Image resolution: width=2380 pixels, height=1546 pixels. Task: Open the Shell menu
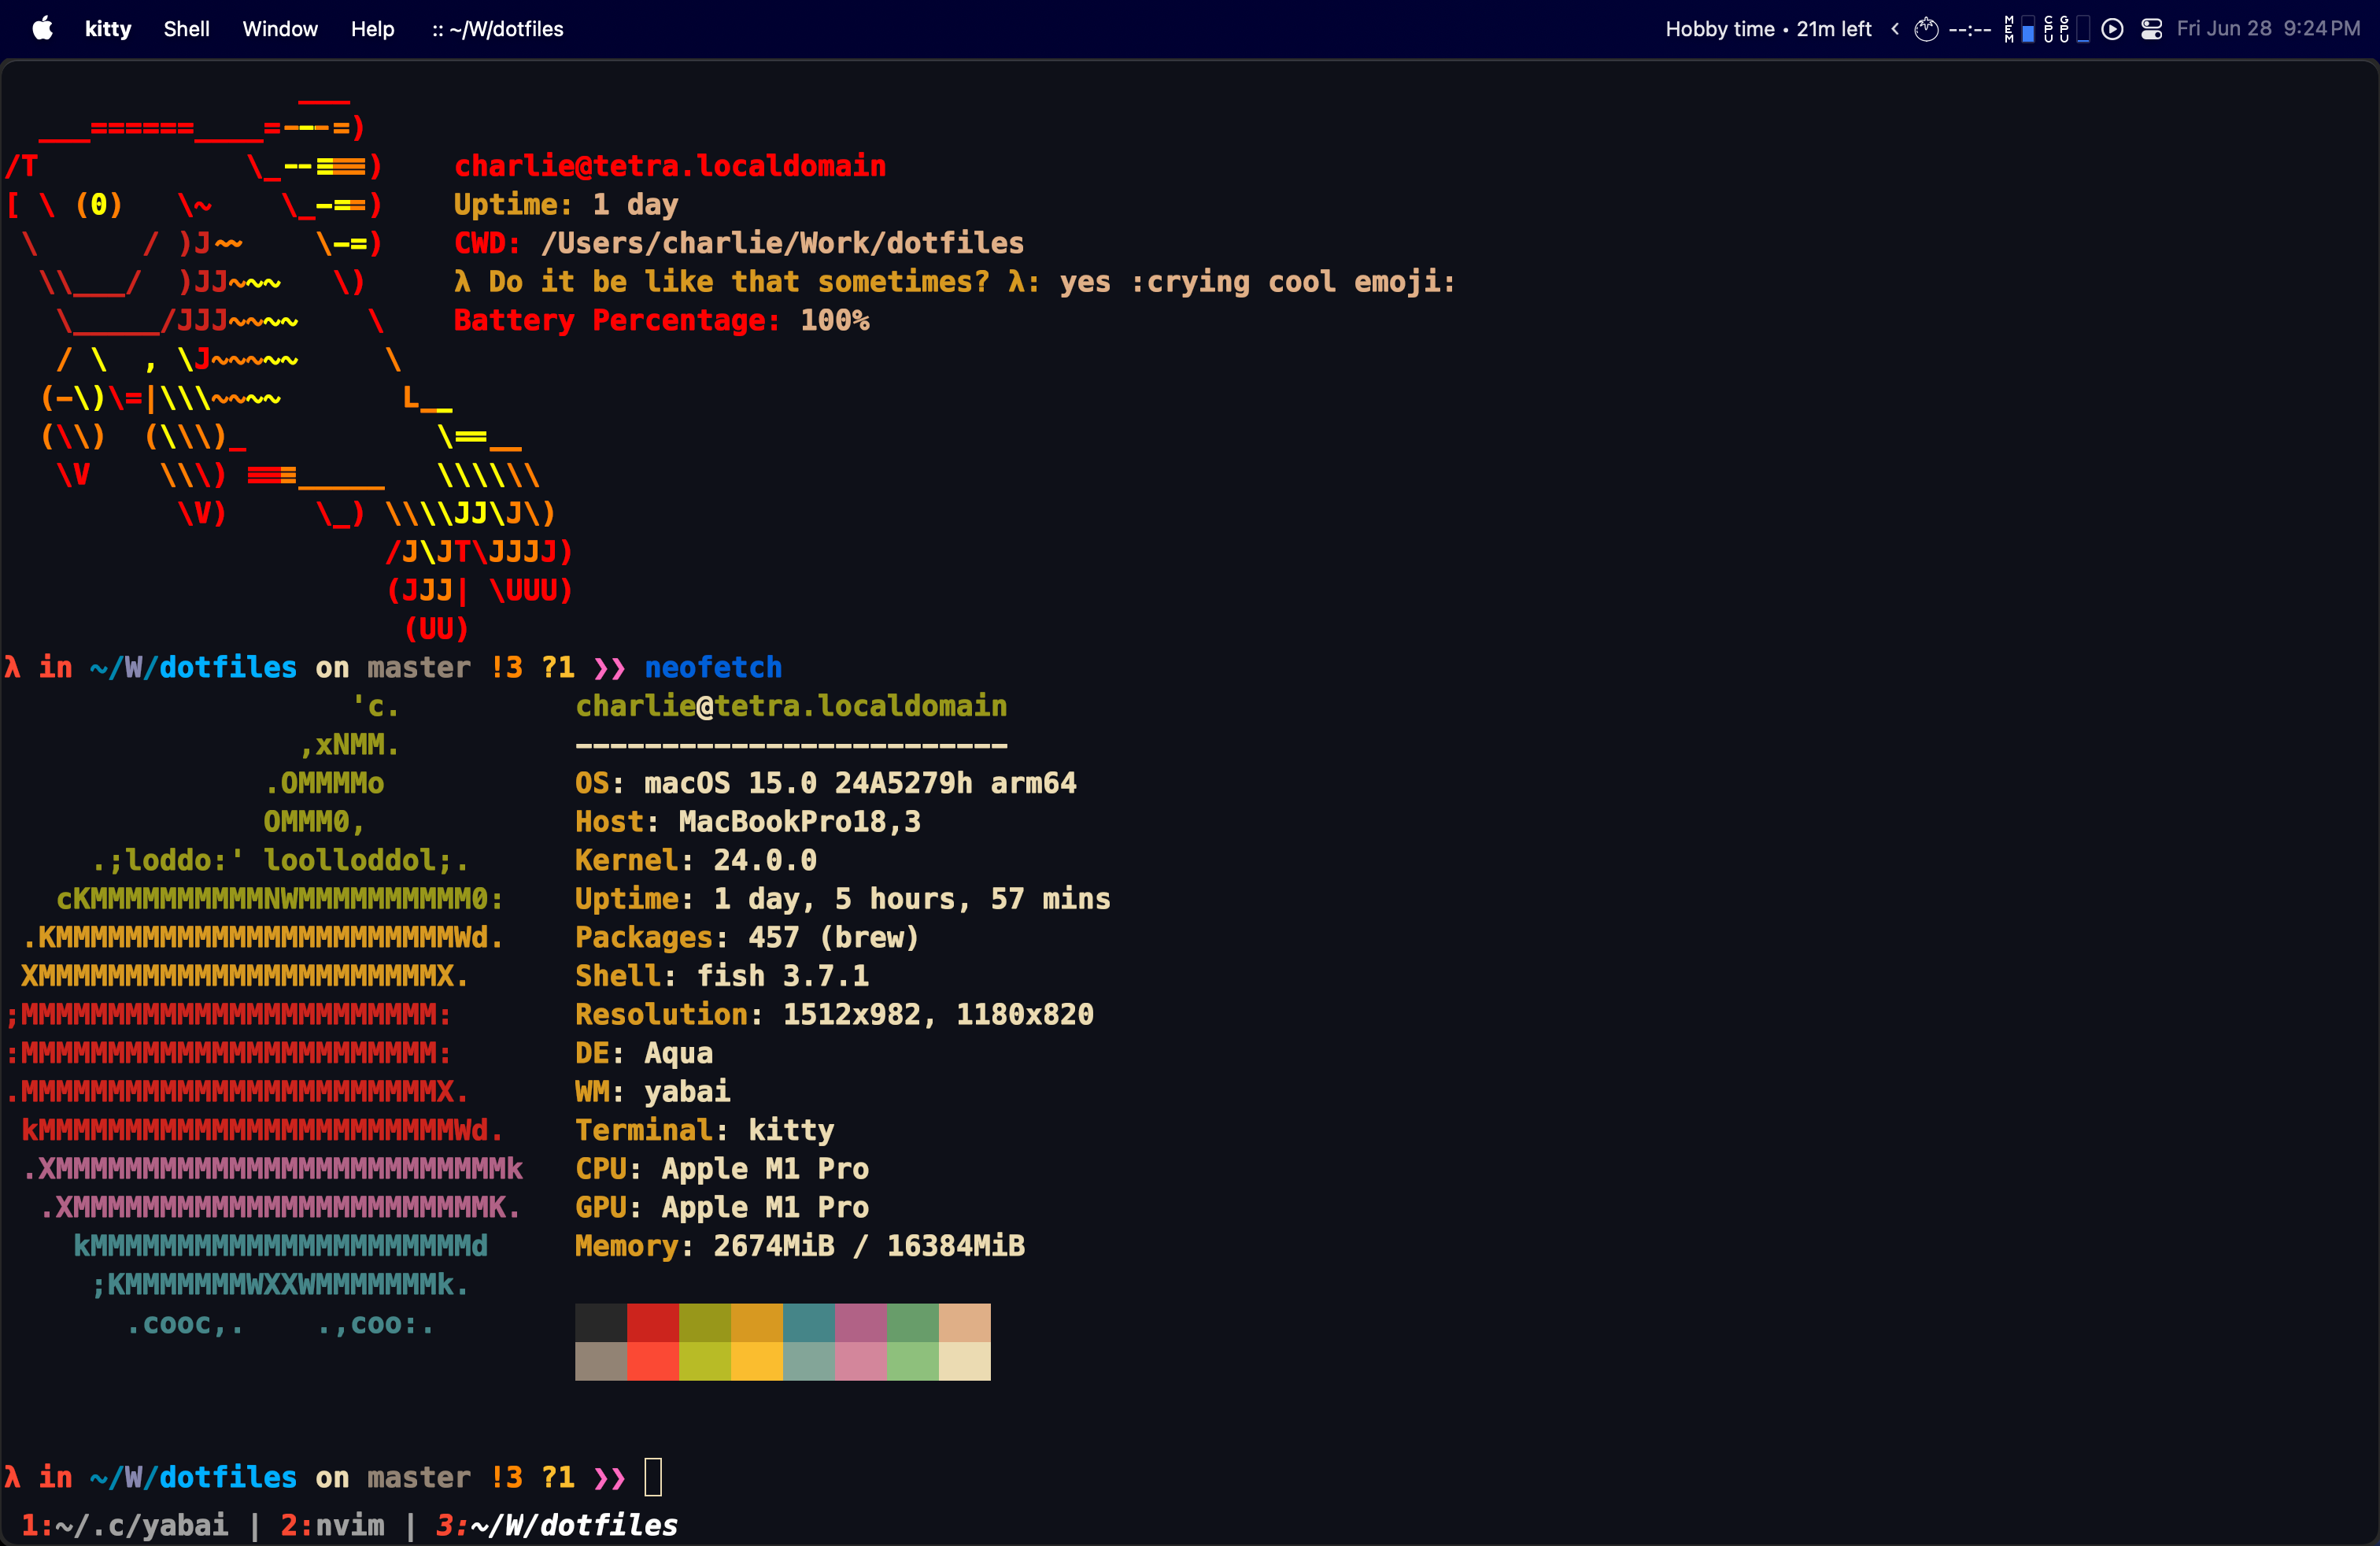tap(186, 29)
